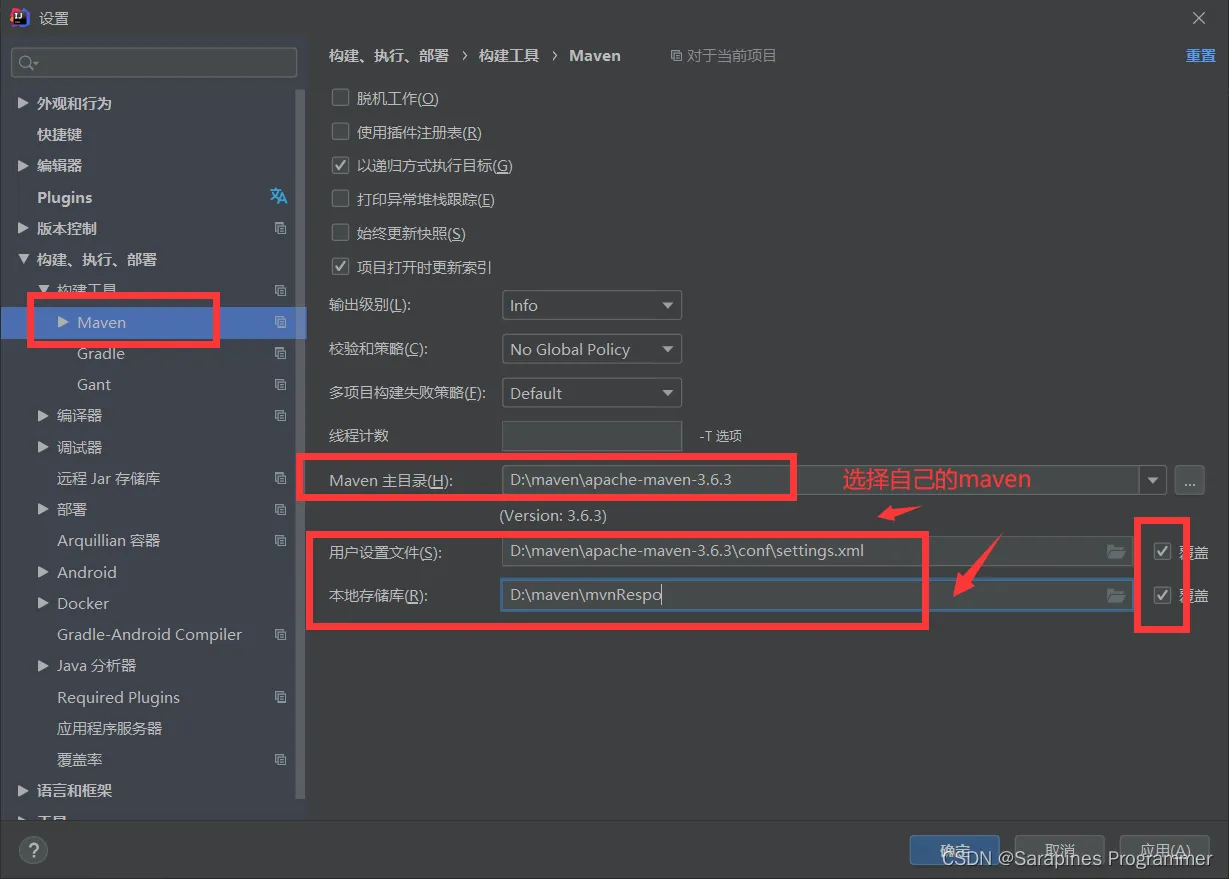
Task: Click the project-level icon beside Gradle
Action: (280, 353)
